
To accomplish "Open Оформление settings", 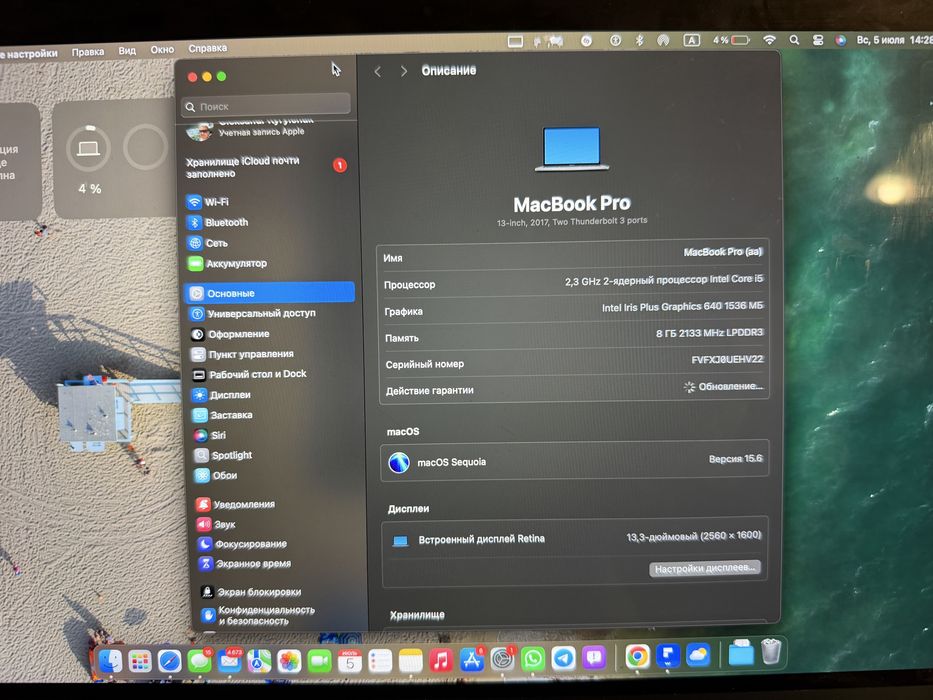I will point(230,334).
